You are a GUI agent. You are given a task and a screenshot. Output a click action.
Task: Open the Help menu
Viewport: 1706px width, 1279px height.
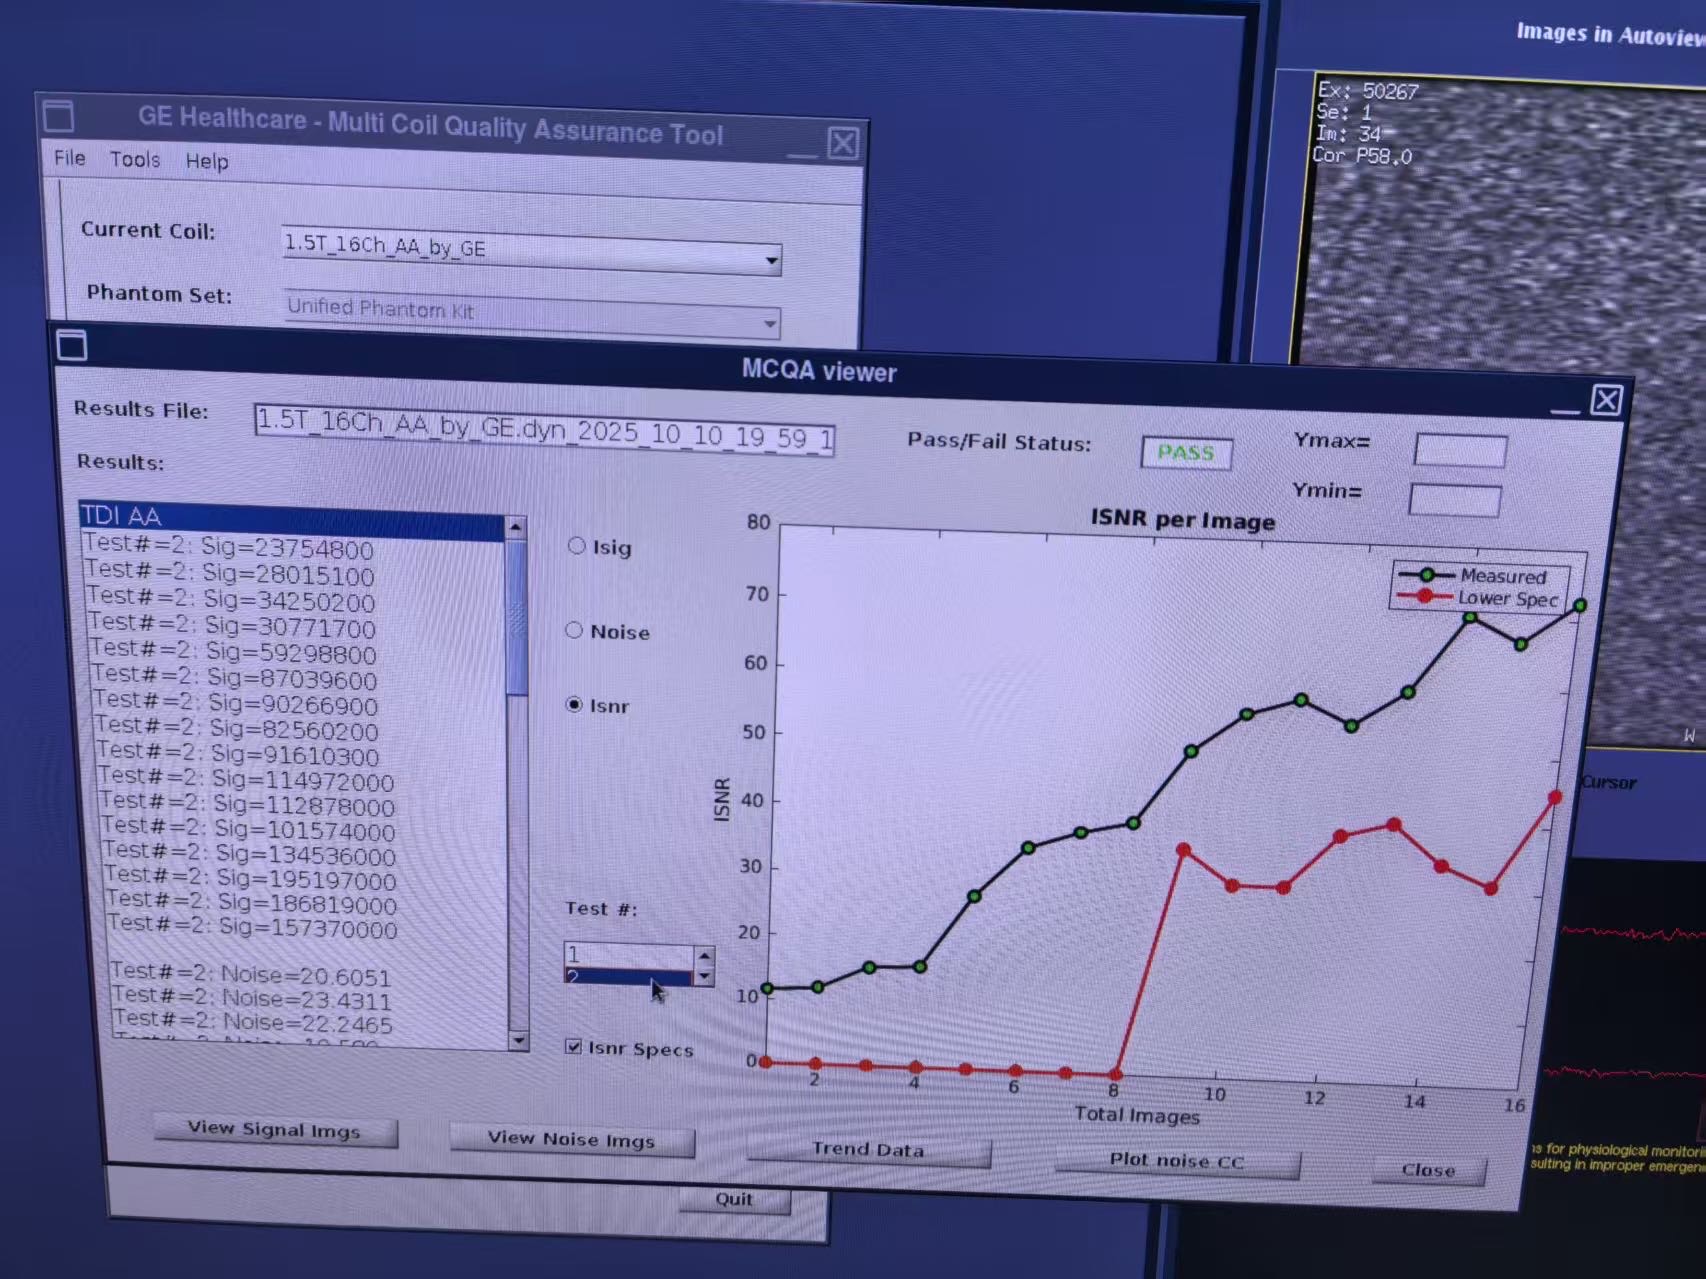click(x=207, y=162)
